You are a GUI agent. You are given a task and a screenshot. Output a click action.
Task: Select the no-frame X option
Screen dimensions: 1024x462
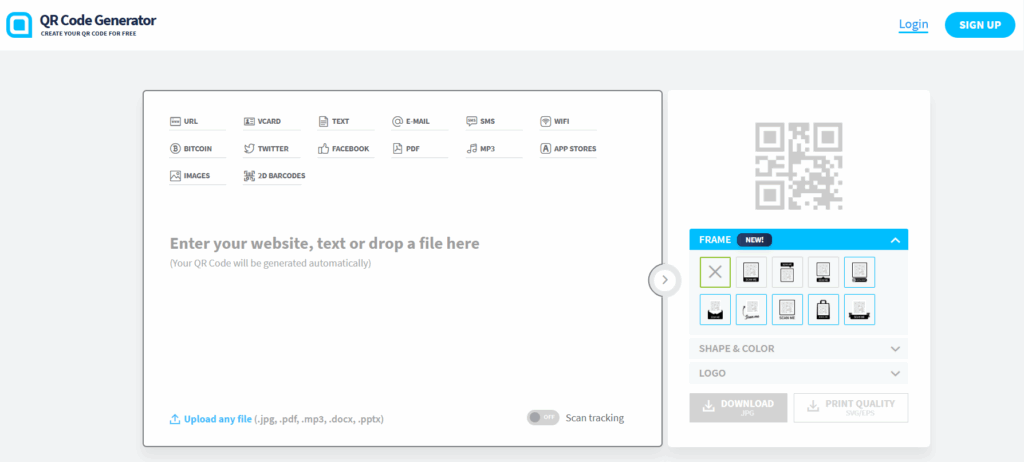tap(715, 272)
